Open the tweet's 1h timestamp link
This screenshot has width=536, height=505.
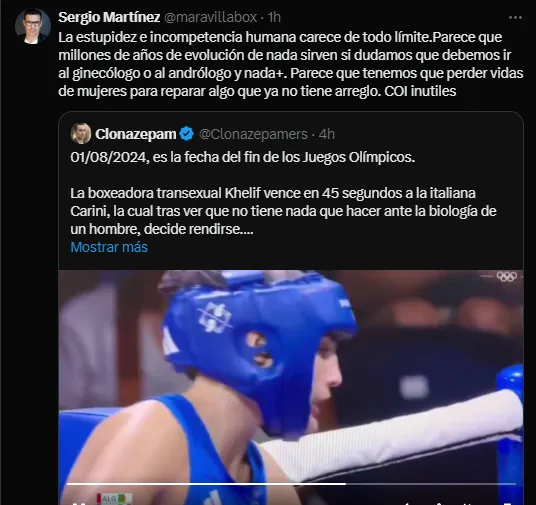pyautogui.click(x=274, y=17)
